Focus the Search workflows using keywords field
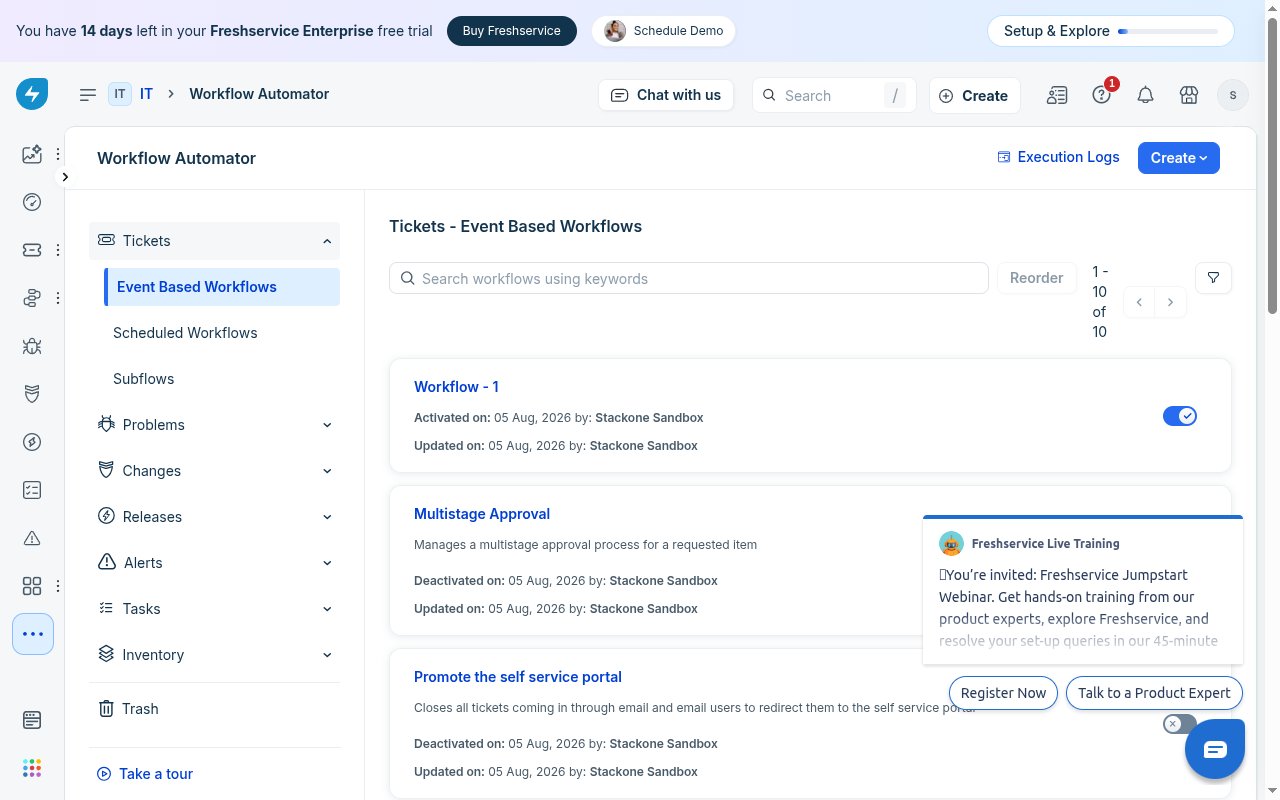The width and height of the screenshot is (1280, 800). (689, 278)
